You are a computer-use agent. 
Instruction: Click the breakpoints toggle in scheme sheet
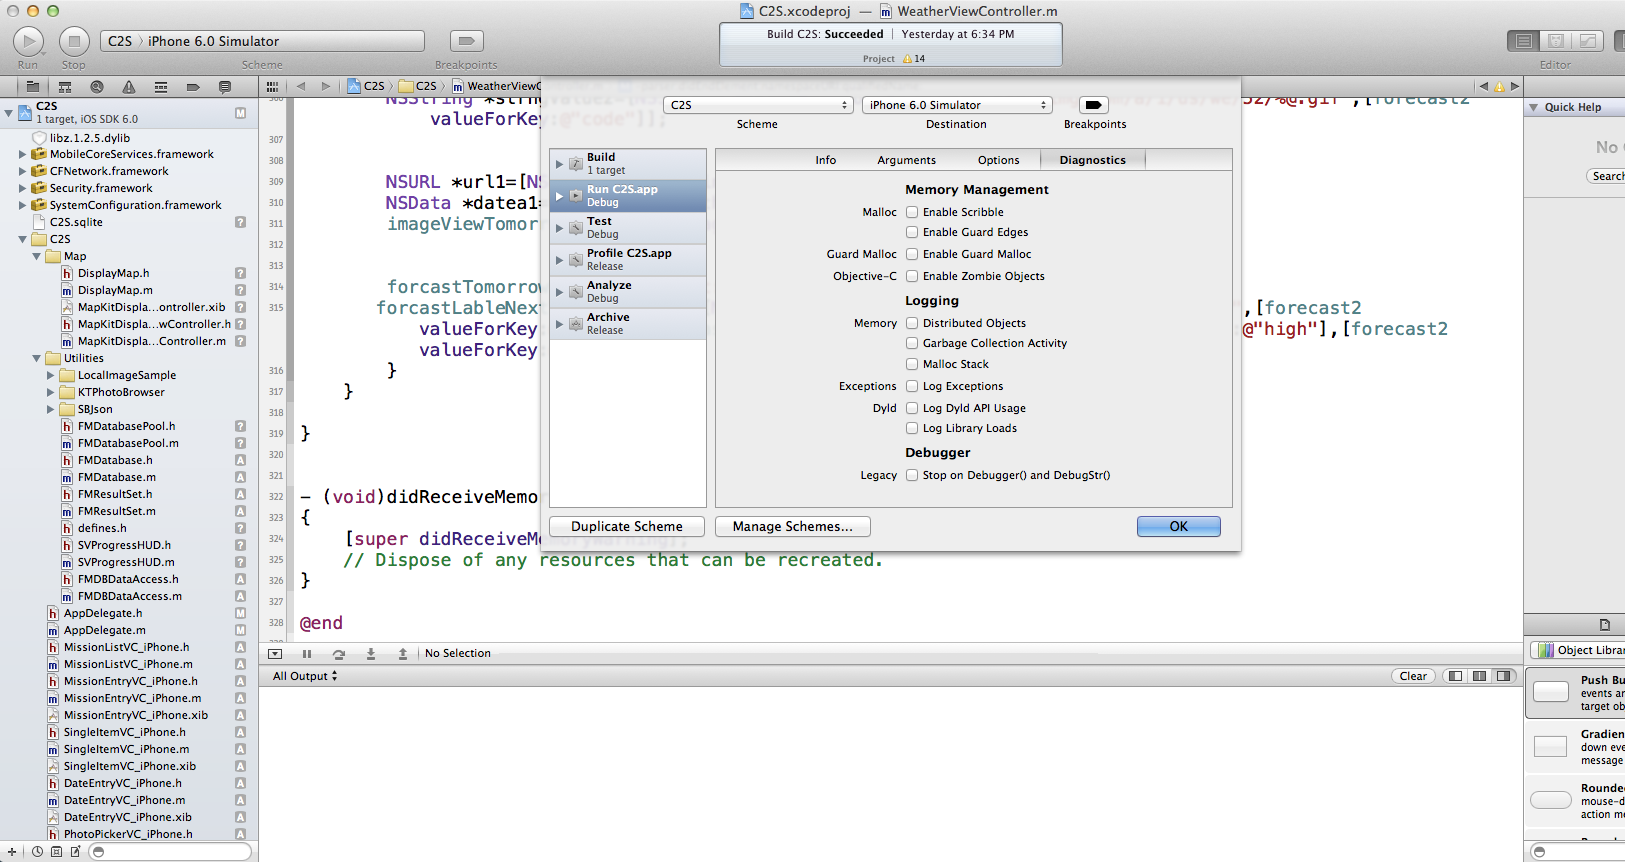(1094, 105)
